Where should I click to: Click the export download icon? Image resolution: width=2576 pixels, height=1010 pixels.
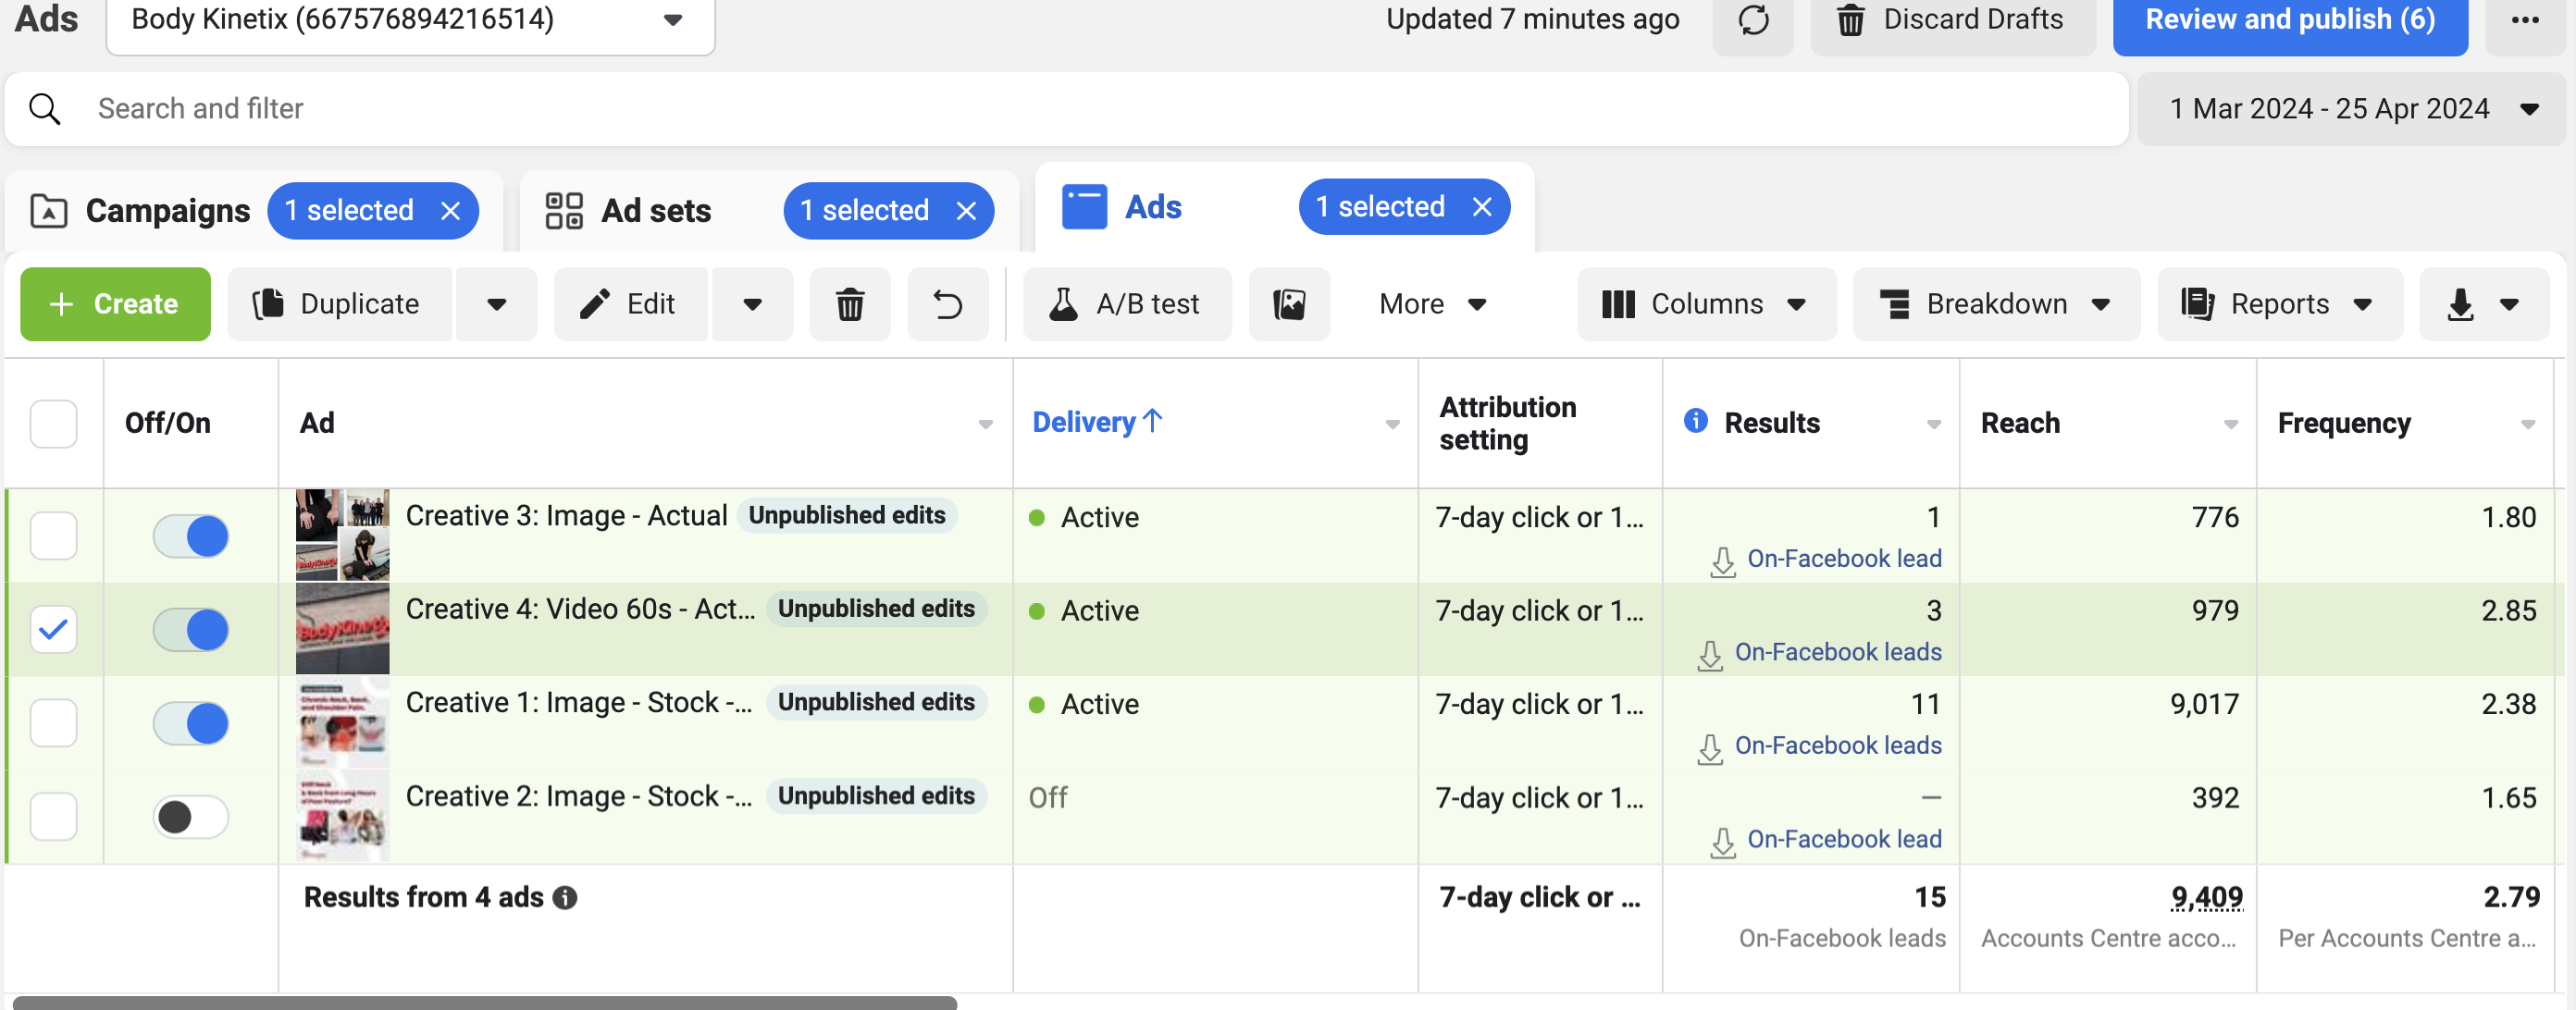(2460, 304)
